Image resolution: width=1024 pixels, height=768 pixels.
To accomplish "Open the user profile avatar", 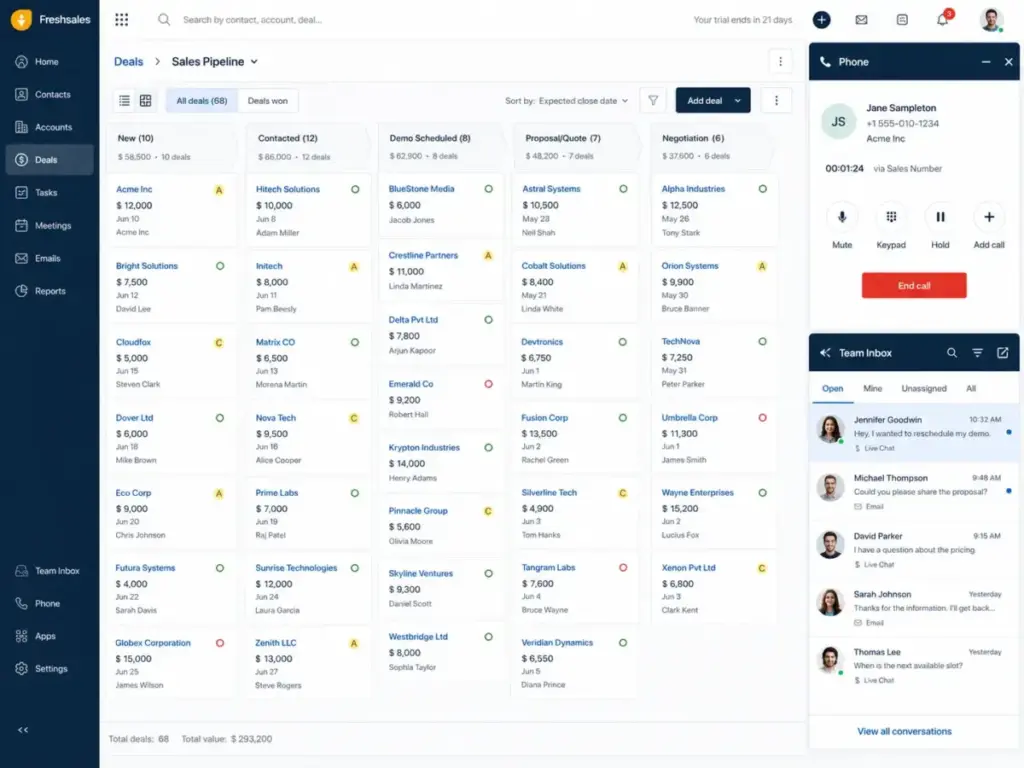I will (991, 20).
